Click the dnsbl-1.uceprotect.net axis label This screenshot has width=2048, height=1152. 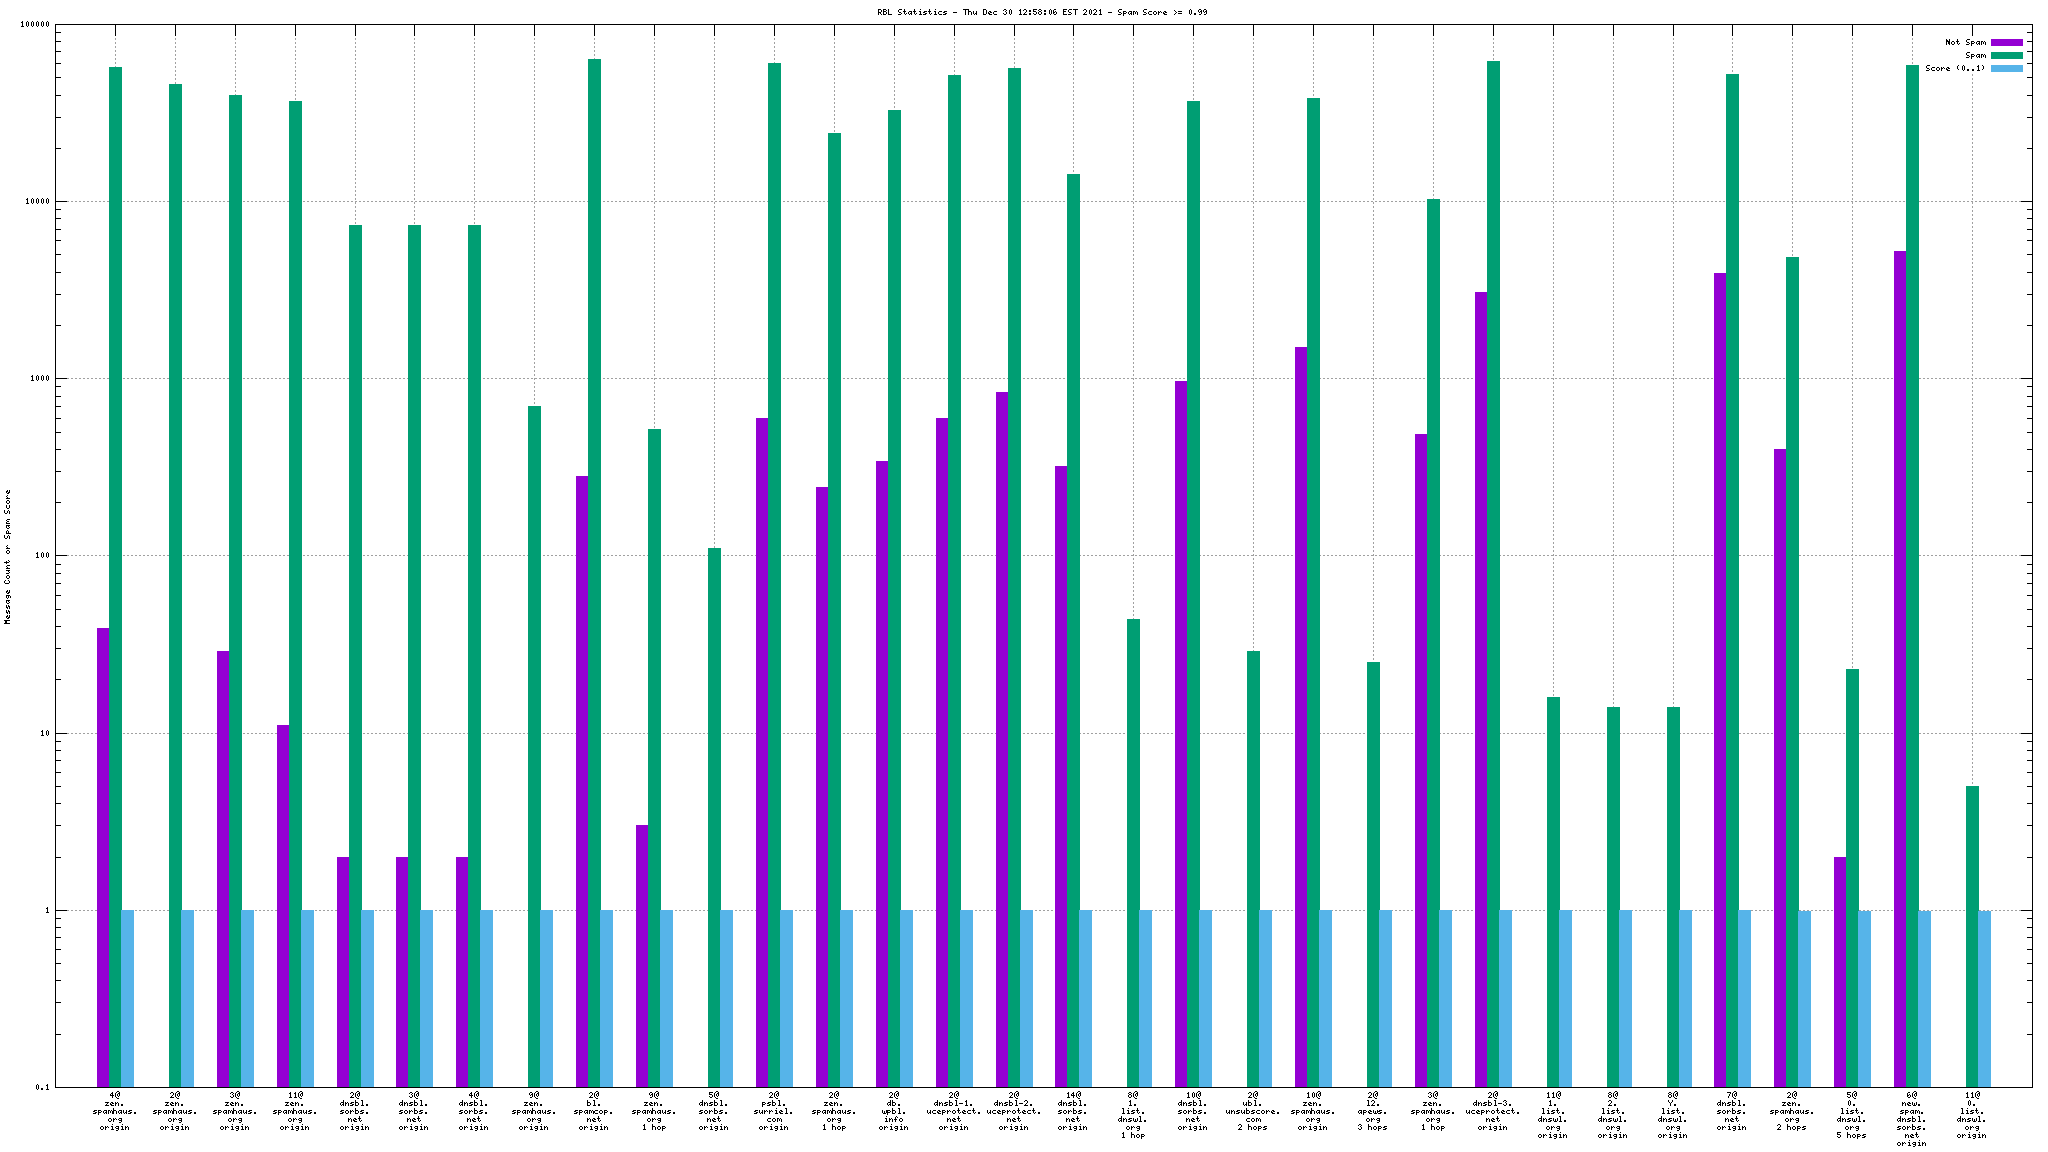click(953, 1111)
